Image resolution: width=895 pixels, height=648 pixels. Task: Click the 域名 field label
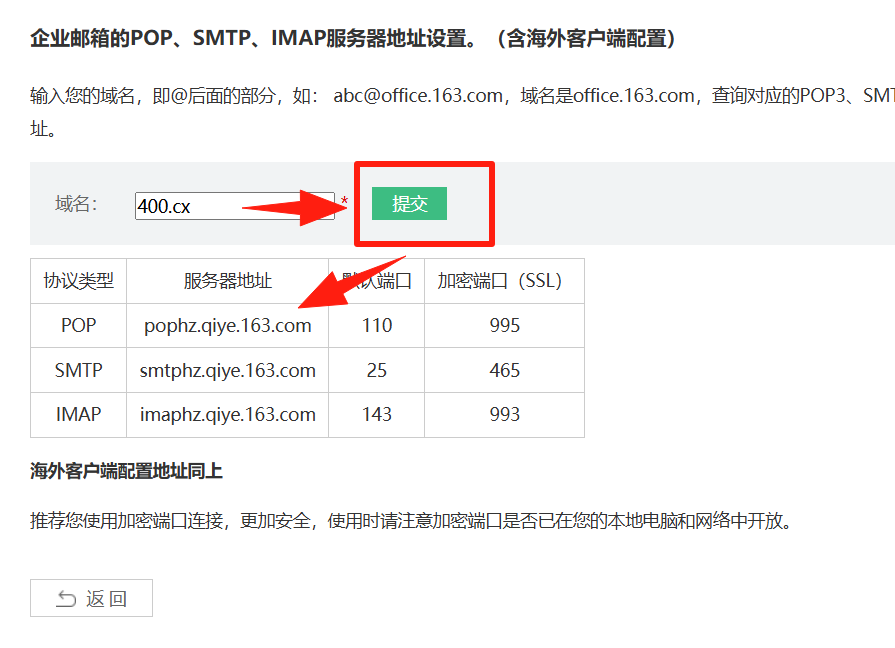click(76, 204)
